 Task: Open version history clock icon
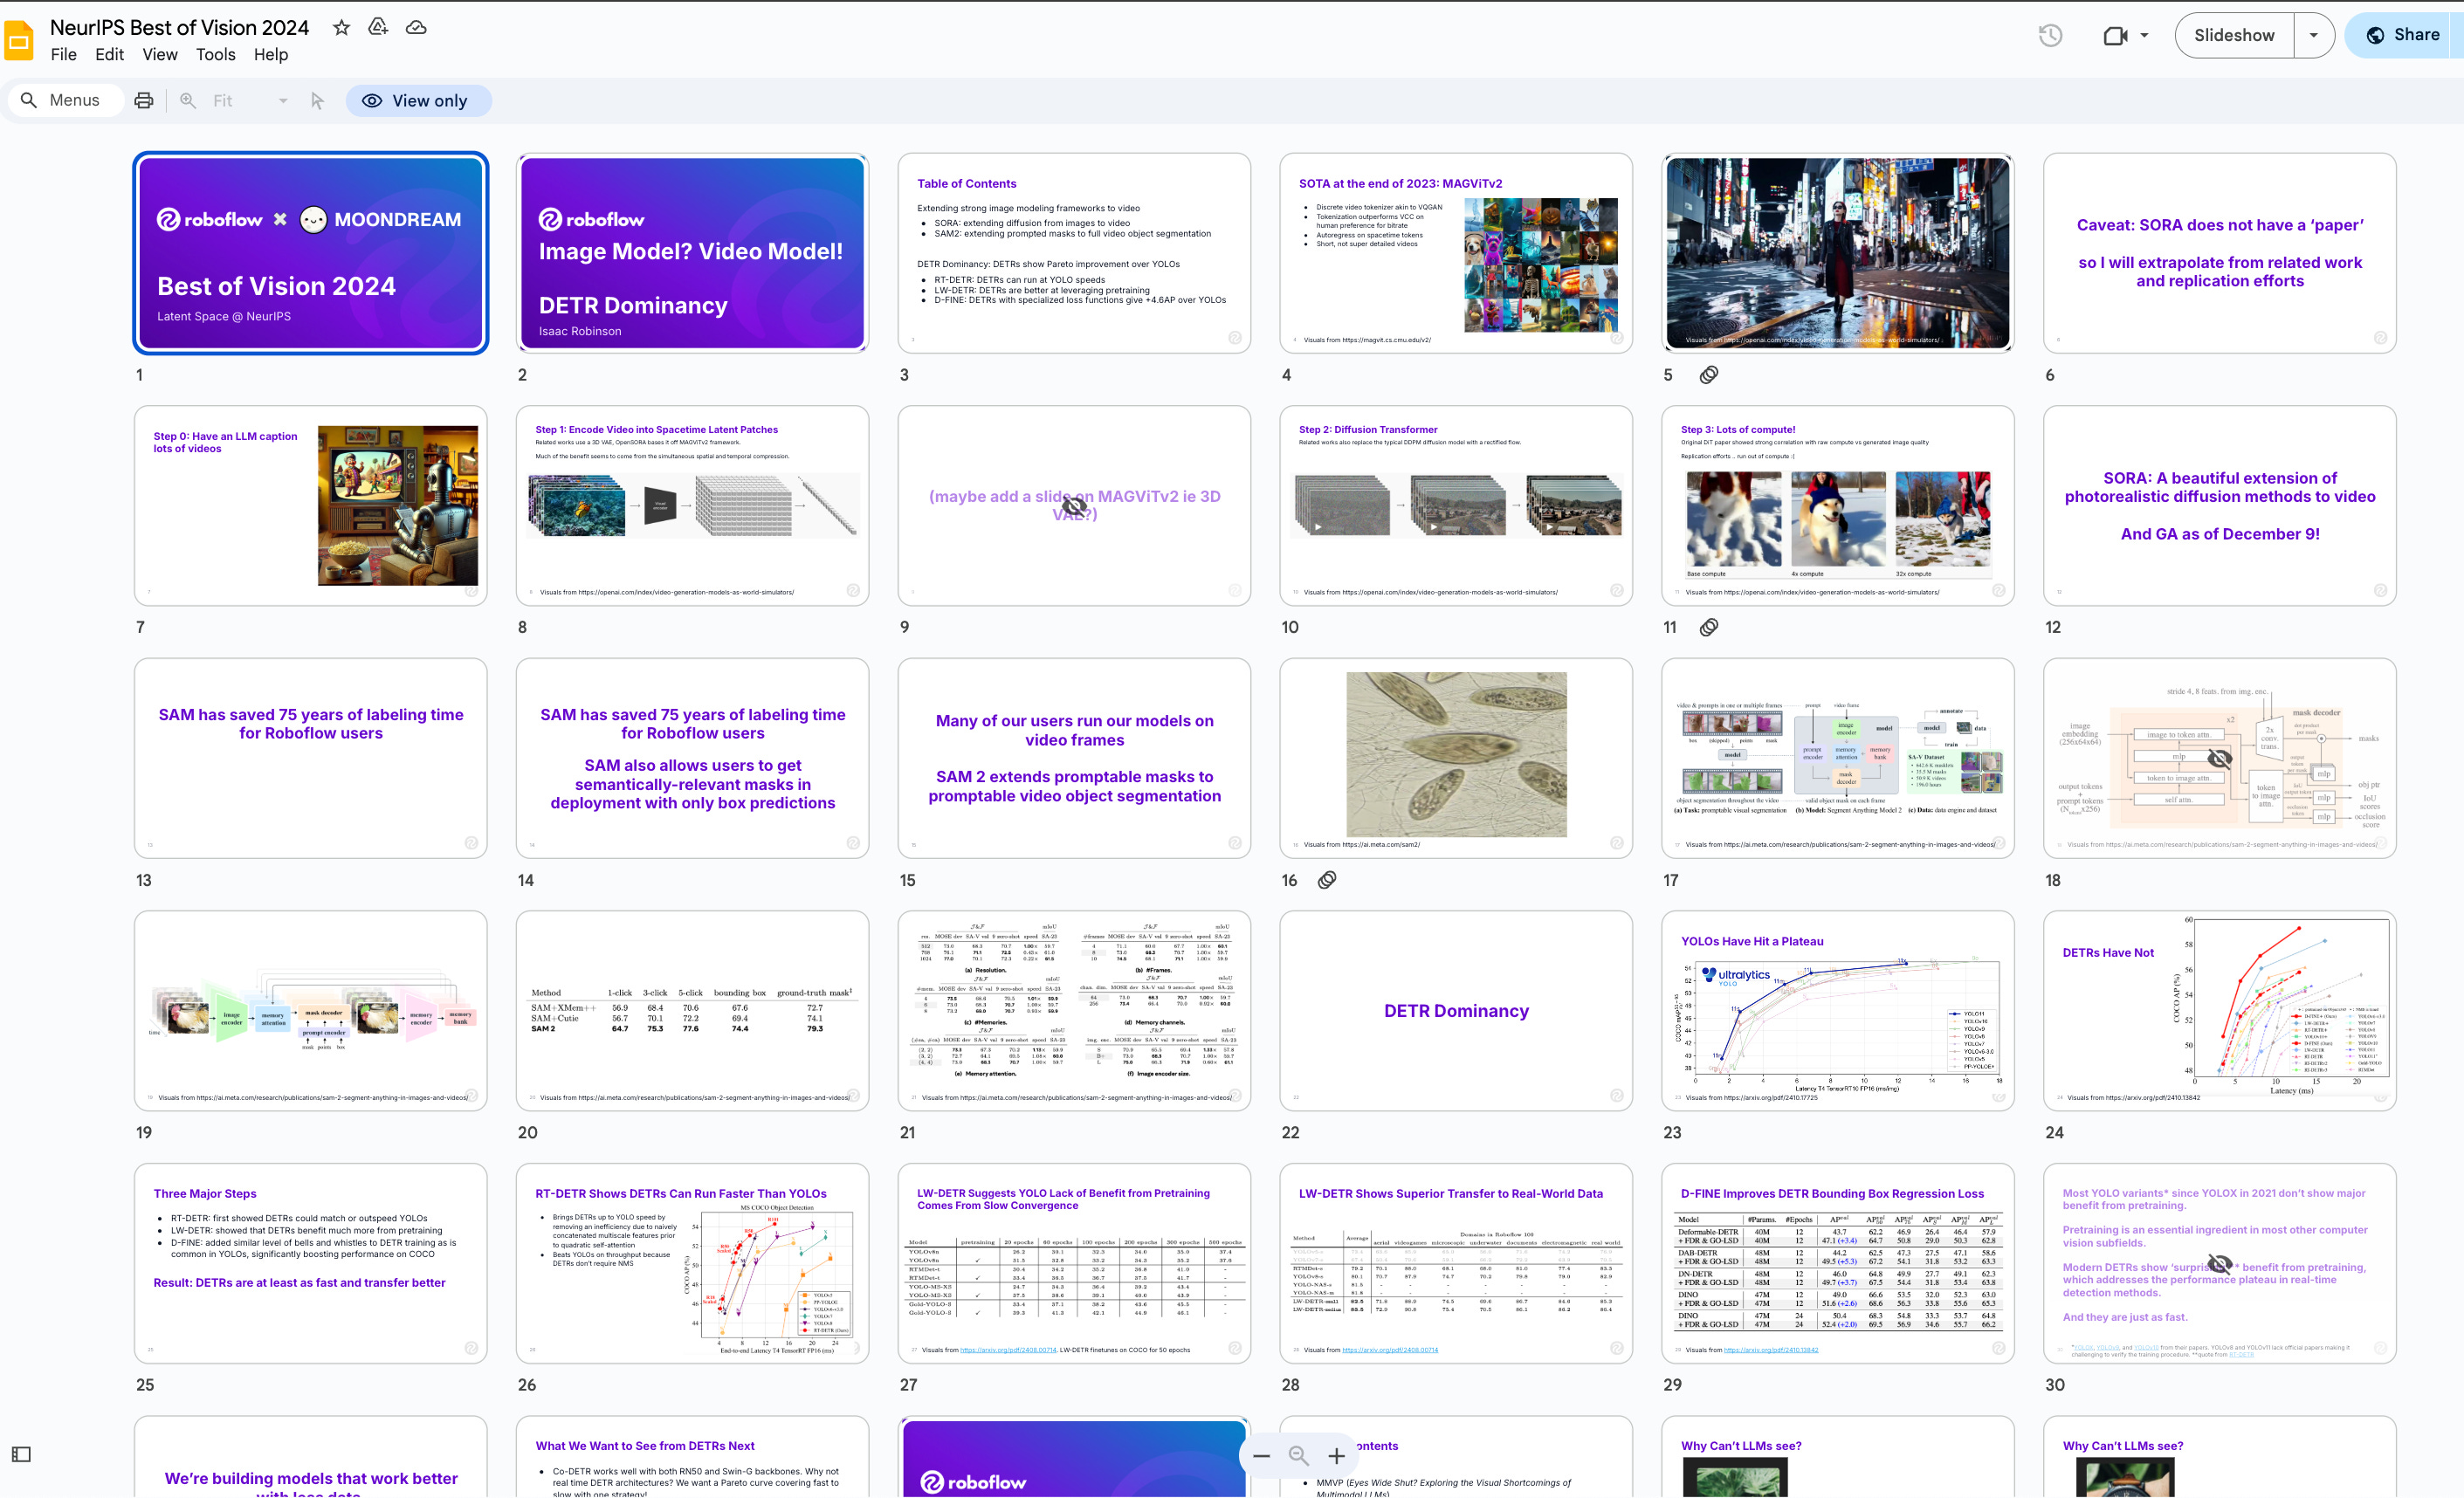2050,35
